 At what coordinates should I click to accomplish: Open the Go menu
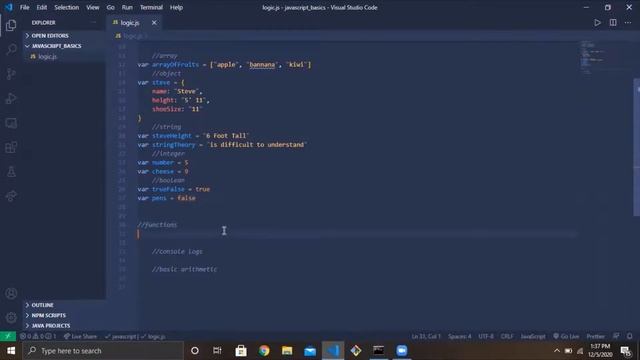point(111,7)
